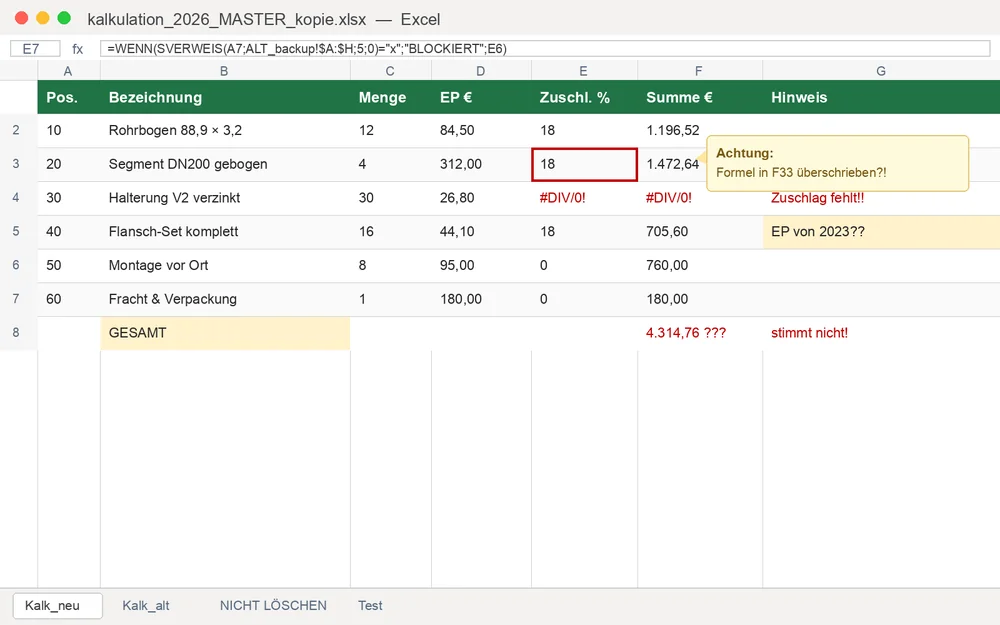Select the highlighted GESAMT cell
The width and height of the screenshot is (1000, 625).
[x=224, y=333]
